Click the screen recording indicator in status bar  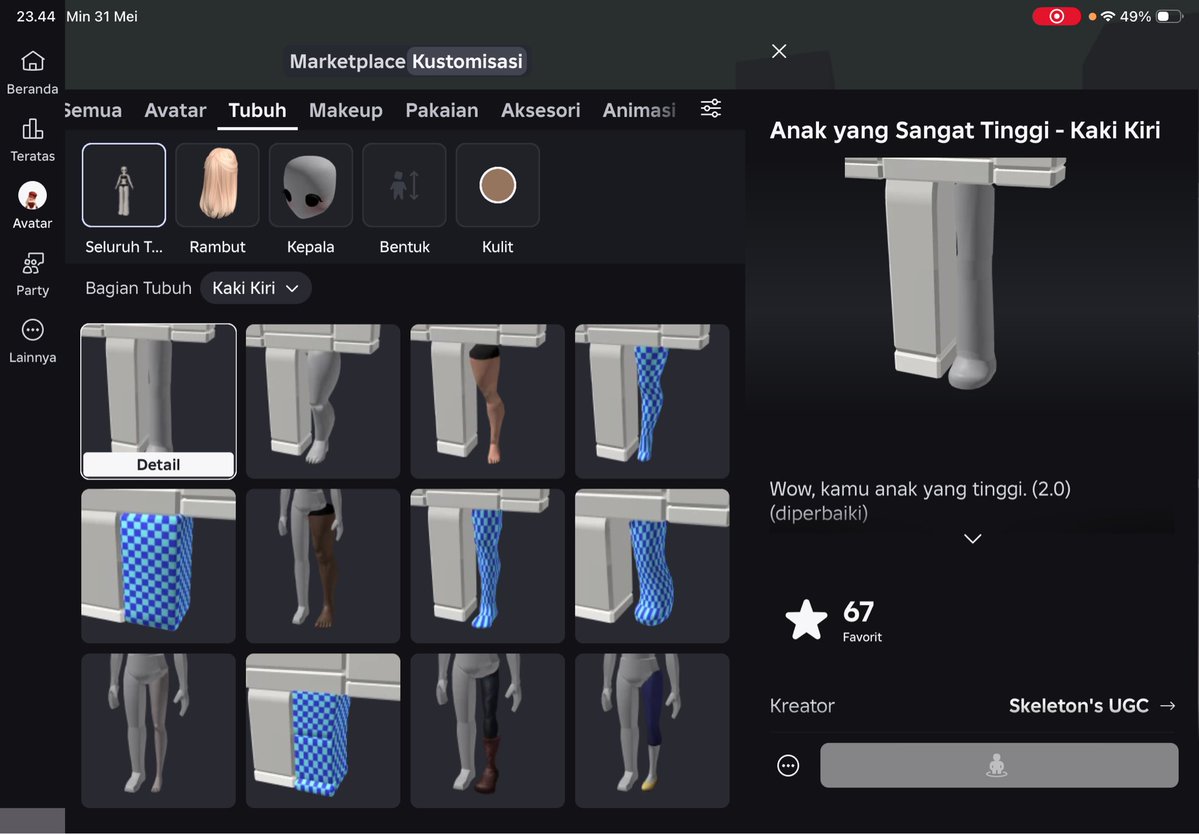[1056, 16]
